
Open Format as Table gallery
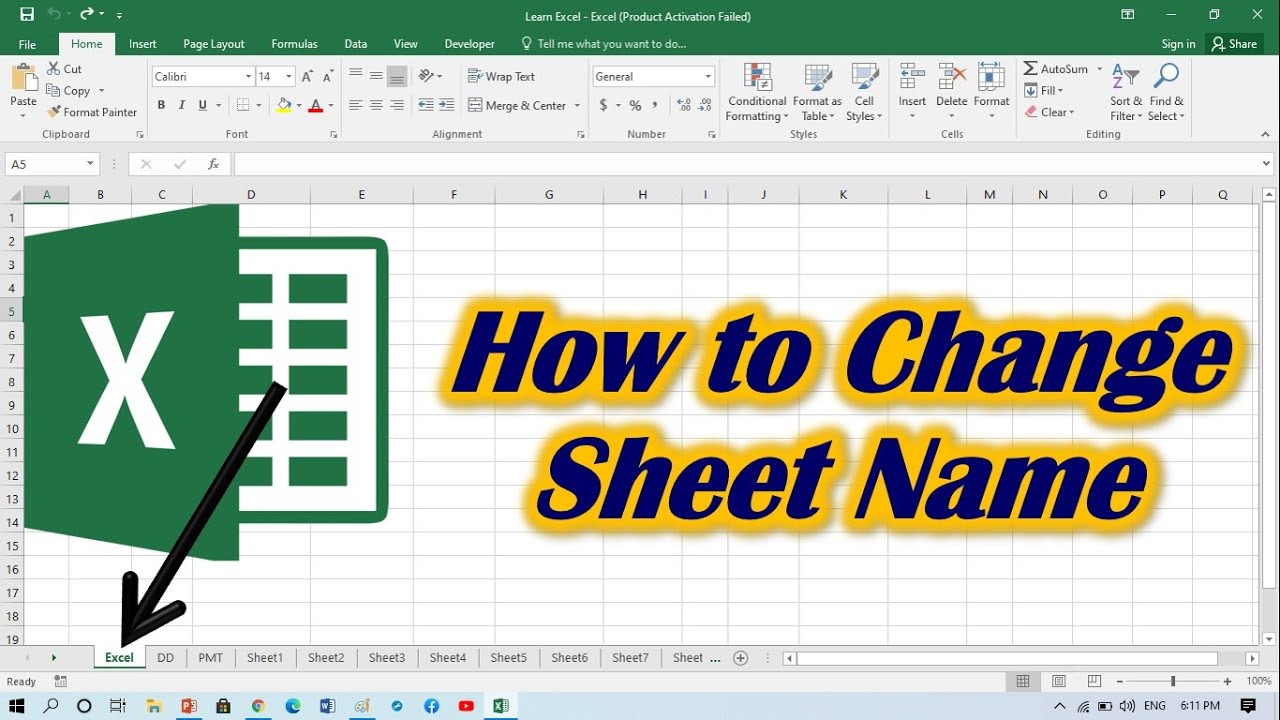click(817, 92)
